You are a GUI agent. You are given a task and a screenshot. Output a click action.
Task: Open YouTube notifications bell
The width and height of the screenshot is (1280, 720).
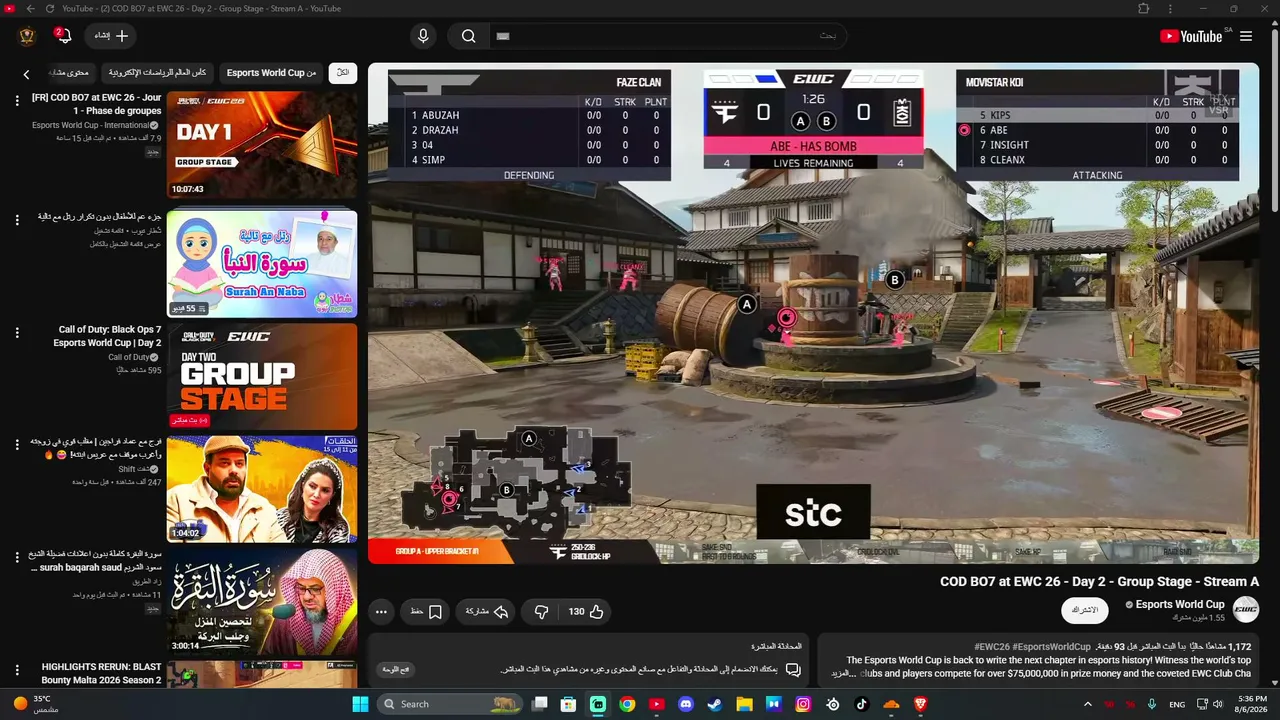pos(64,36)
